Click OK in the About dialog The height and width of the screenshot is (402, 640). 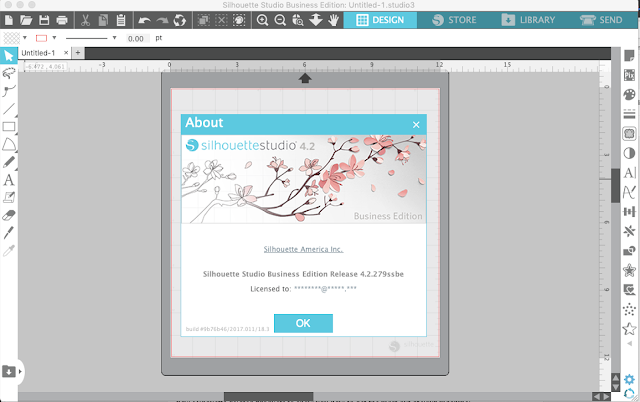303,323
